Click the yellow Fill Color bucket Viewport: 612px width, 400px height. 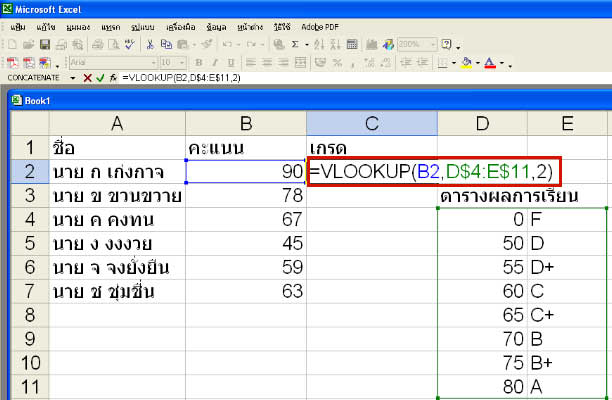pos(465,62)
